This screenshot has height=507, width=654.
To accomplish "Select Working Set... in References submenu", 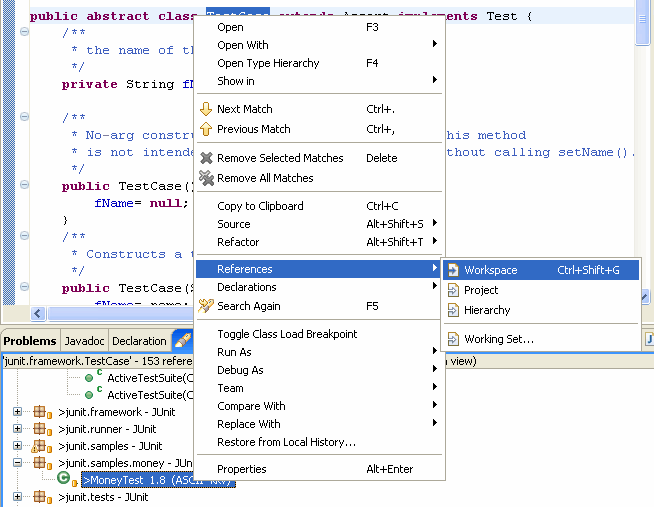I will click(x=541, y=339).
